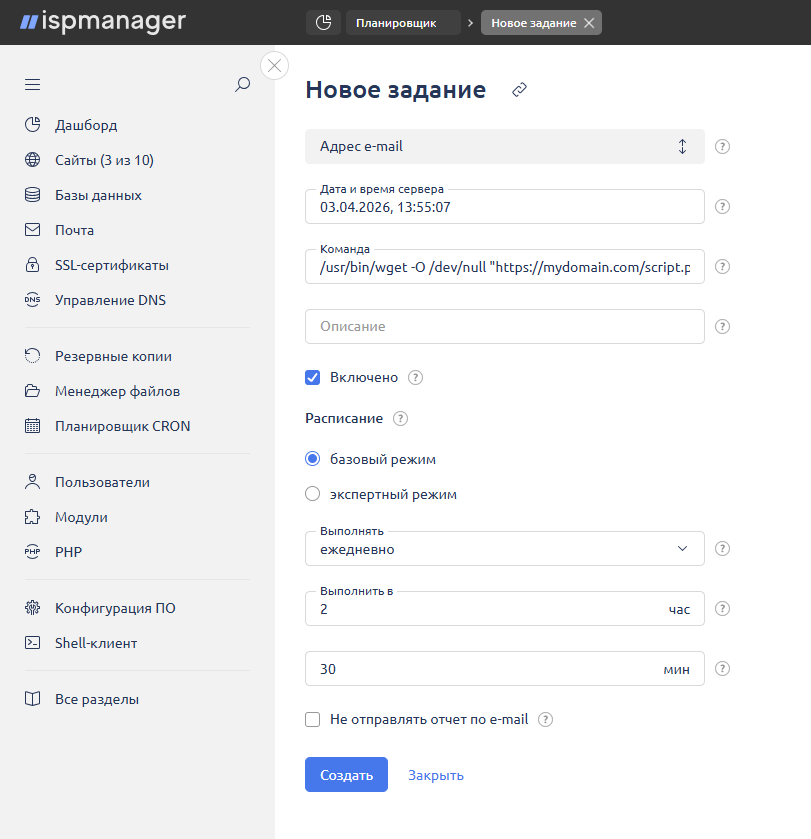The image size is (811, 839).
Task: Click the hamburger menu icon in sidebar
Action: [x=32, y=85]
